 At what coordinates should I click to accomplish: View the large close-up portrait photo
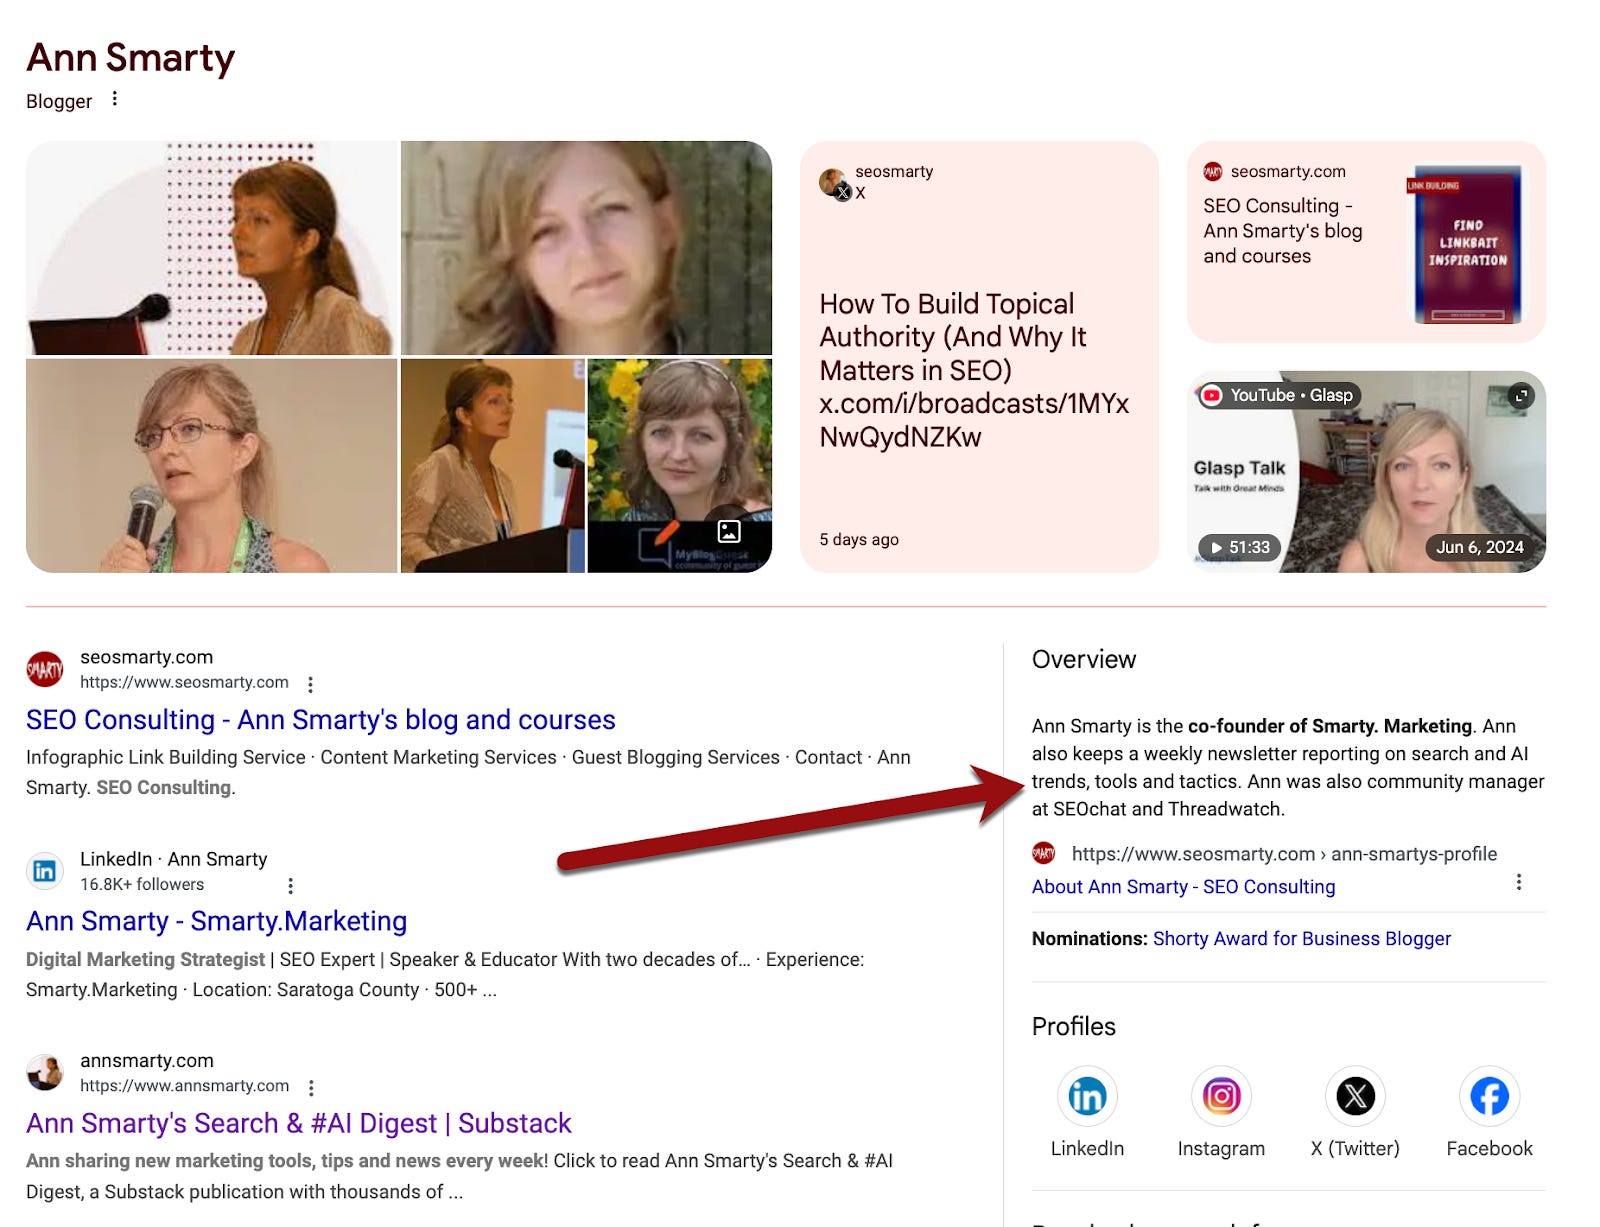click(586, 248)
